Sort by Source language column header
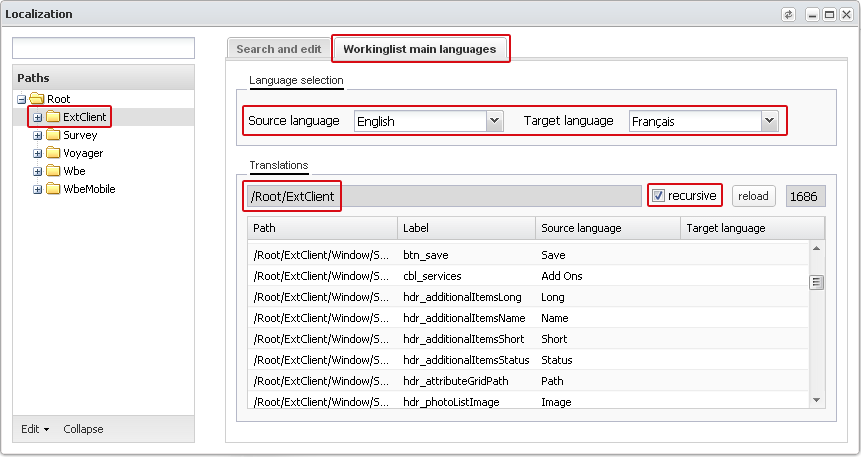Image resolution: width=861 pixels, height=457 pixels. [608, 228]
